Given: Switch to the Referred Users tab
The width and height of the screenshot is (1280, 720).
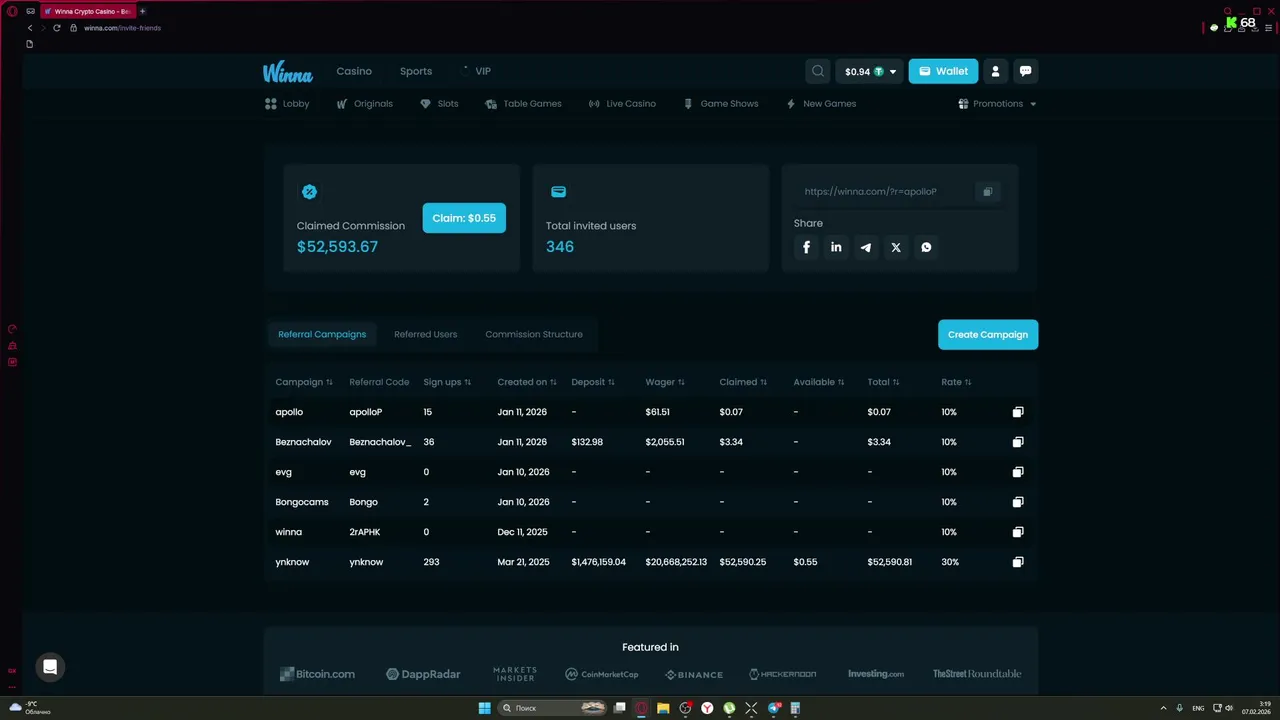Looking at the screenshot, I should coord(425,334).
